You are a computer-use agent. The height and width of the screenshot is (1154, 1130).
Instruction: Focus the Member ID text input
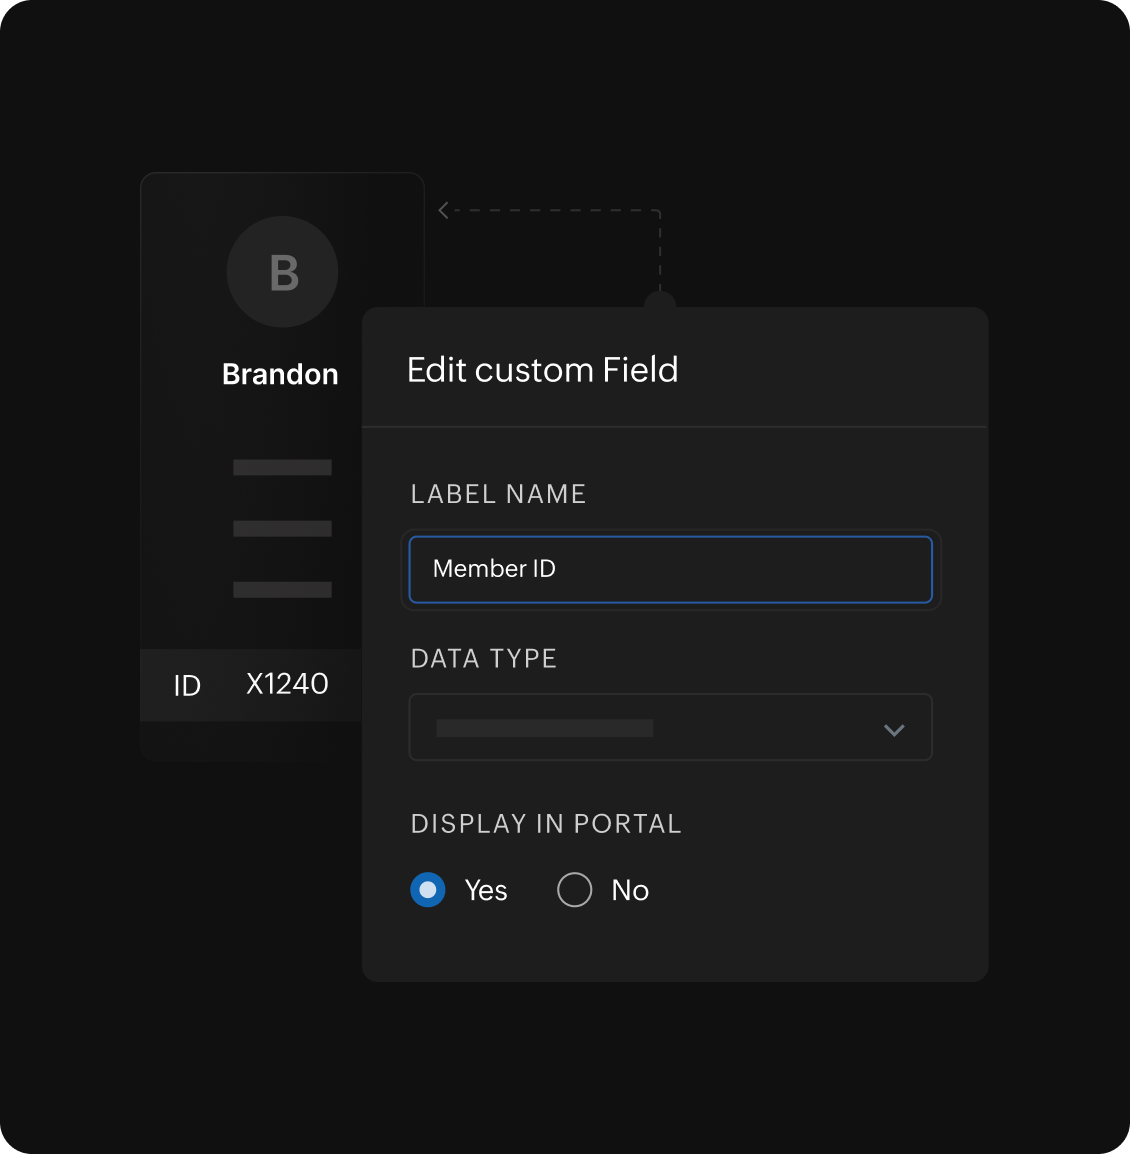(x=670, y=569)
